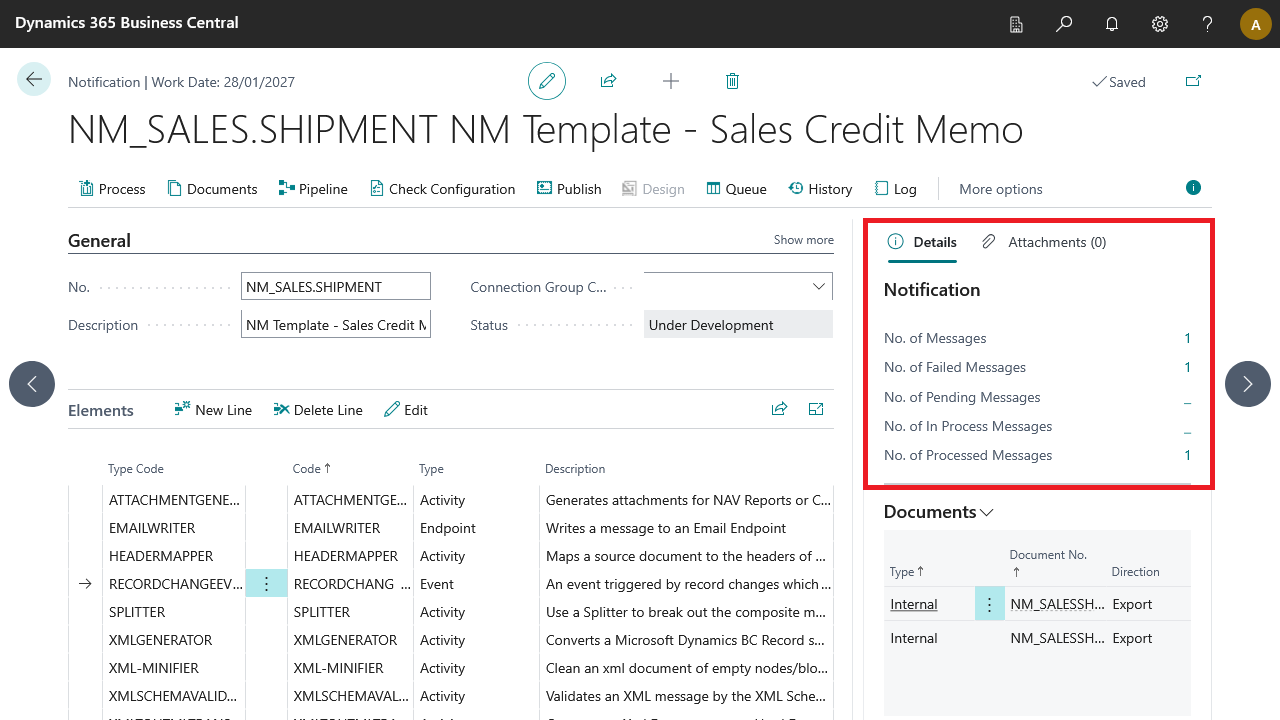
Task: Open No. of Failed Messages count
Action: (1188, 367)
